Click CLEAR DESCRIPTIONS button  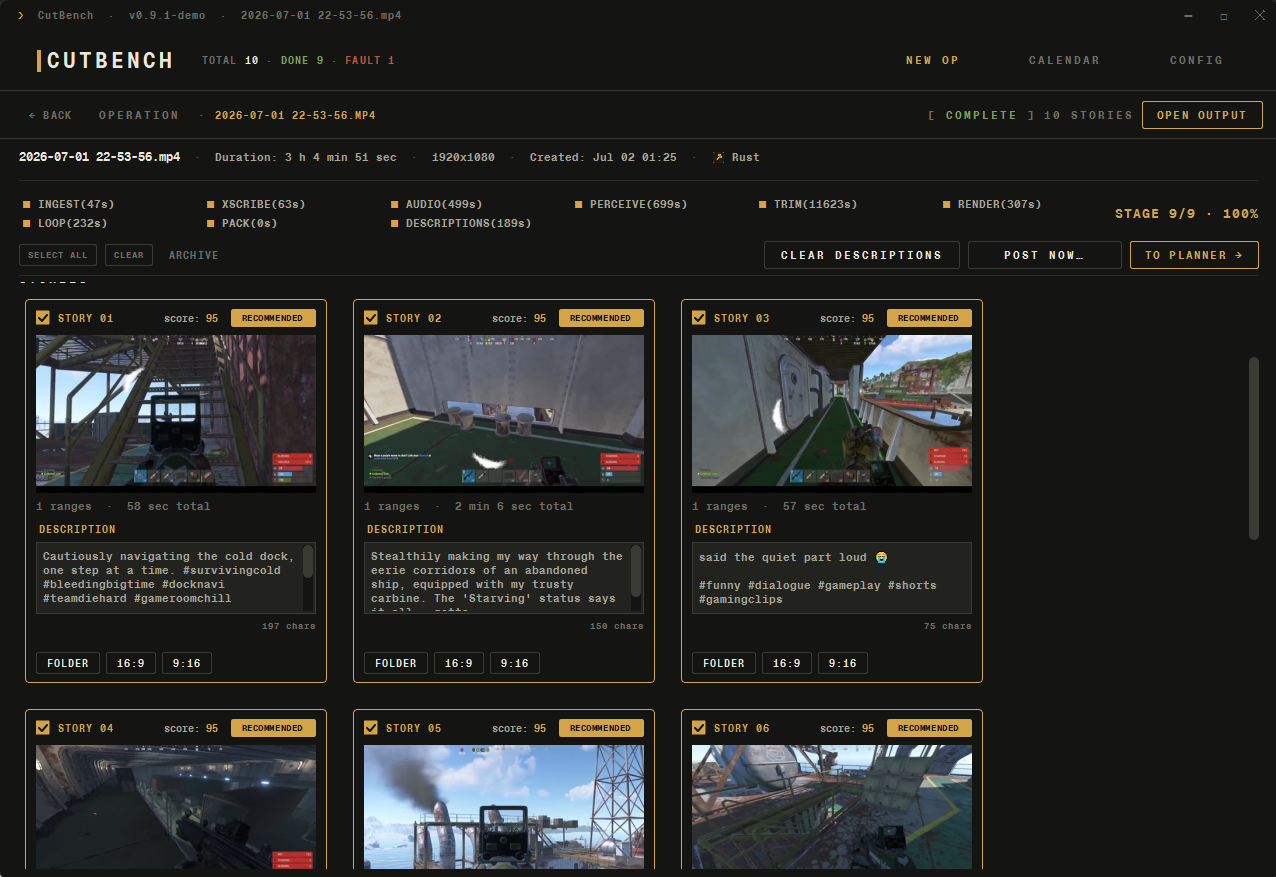tap(861, 255)
